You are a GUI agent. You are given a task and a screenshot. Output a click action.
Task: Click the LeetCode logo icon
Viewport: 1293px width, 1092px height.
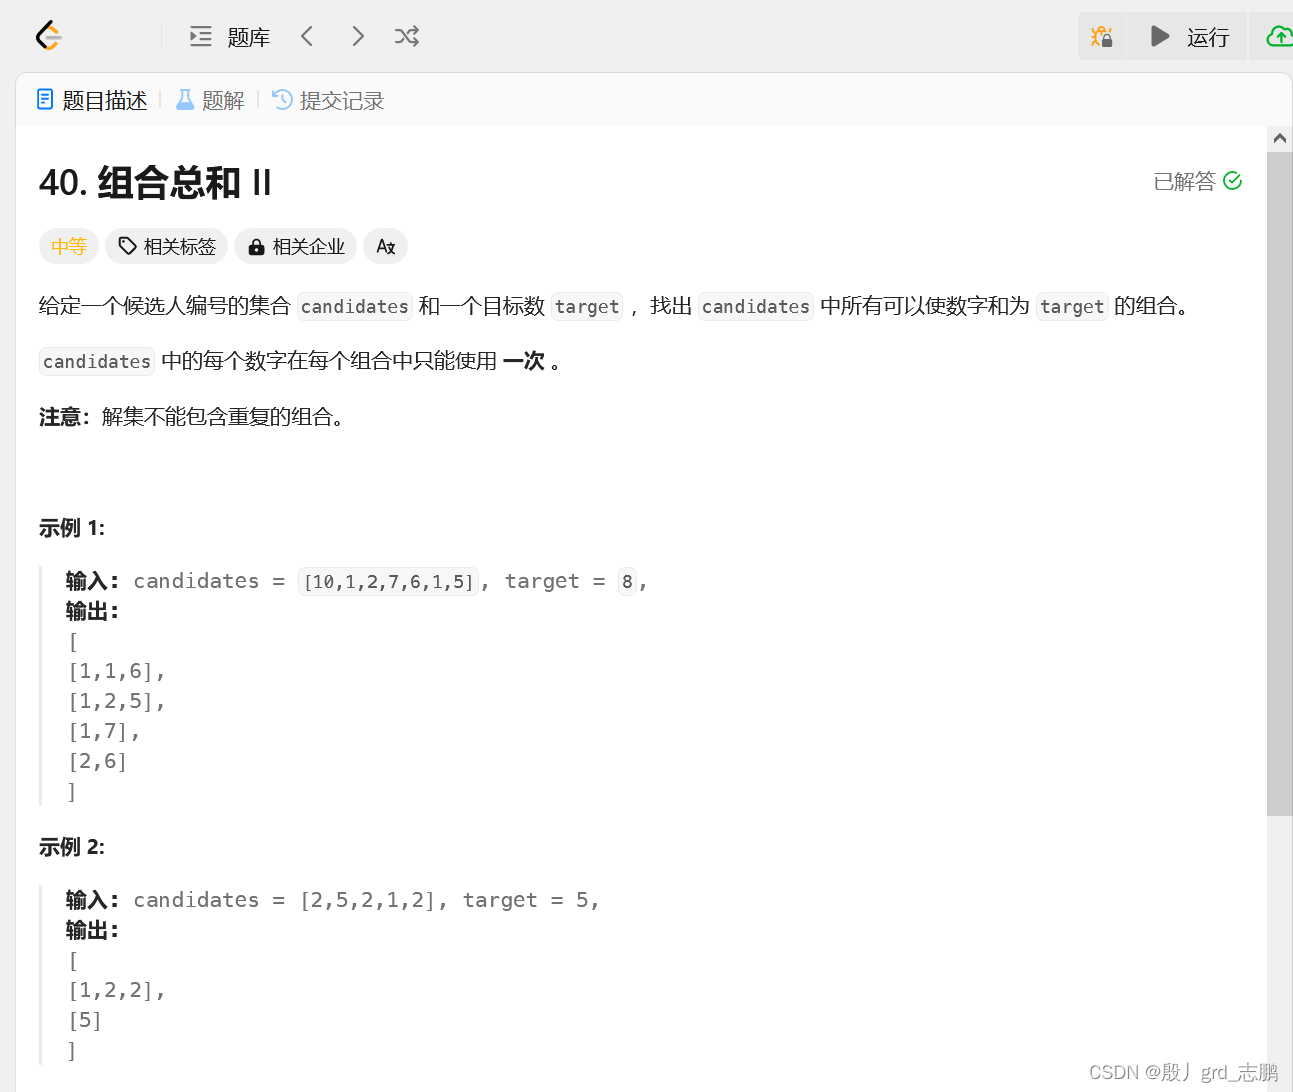(x=49, y=36)
